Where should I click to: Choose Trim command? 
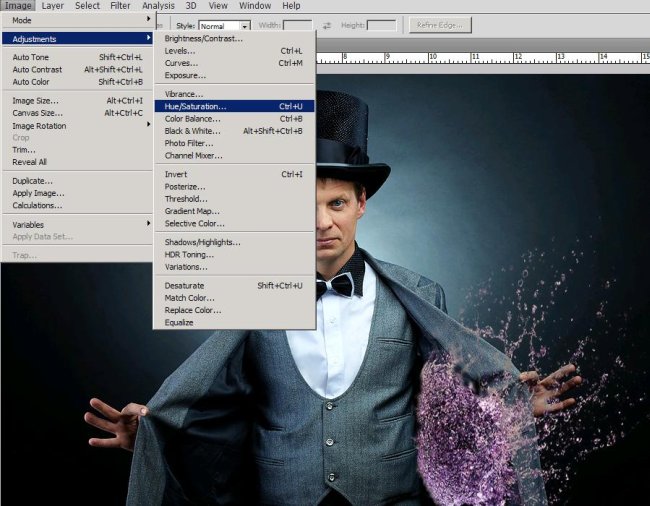(78, 150)
